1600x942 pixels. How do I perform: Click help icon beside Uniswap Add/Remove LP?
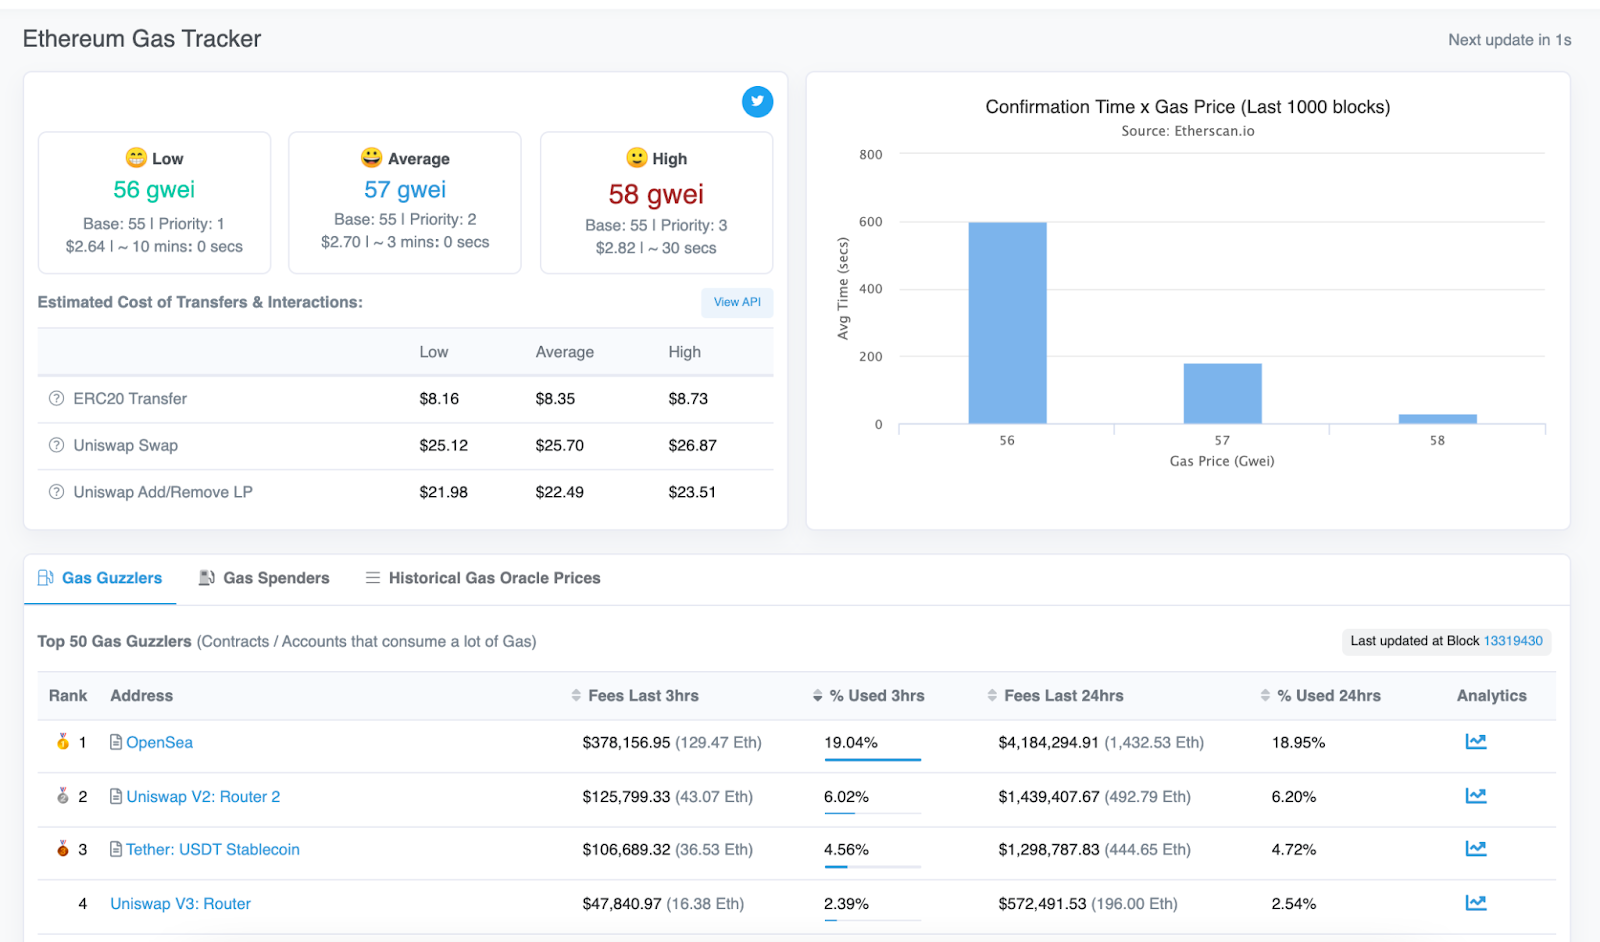pyautogui.click(x=56, y=492)
